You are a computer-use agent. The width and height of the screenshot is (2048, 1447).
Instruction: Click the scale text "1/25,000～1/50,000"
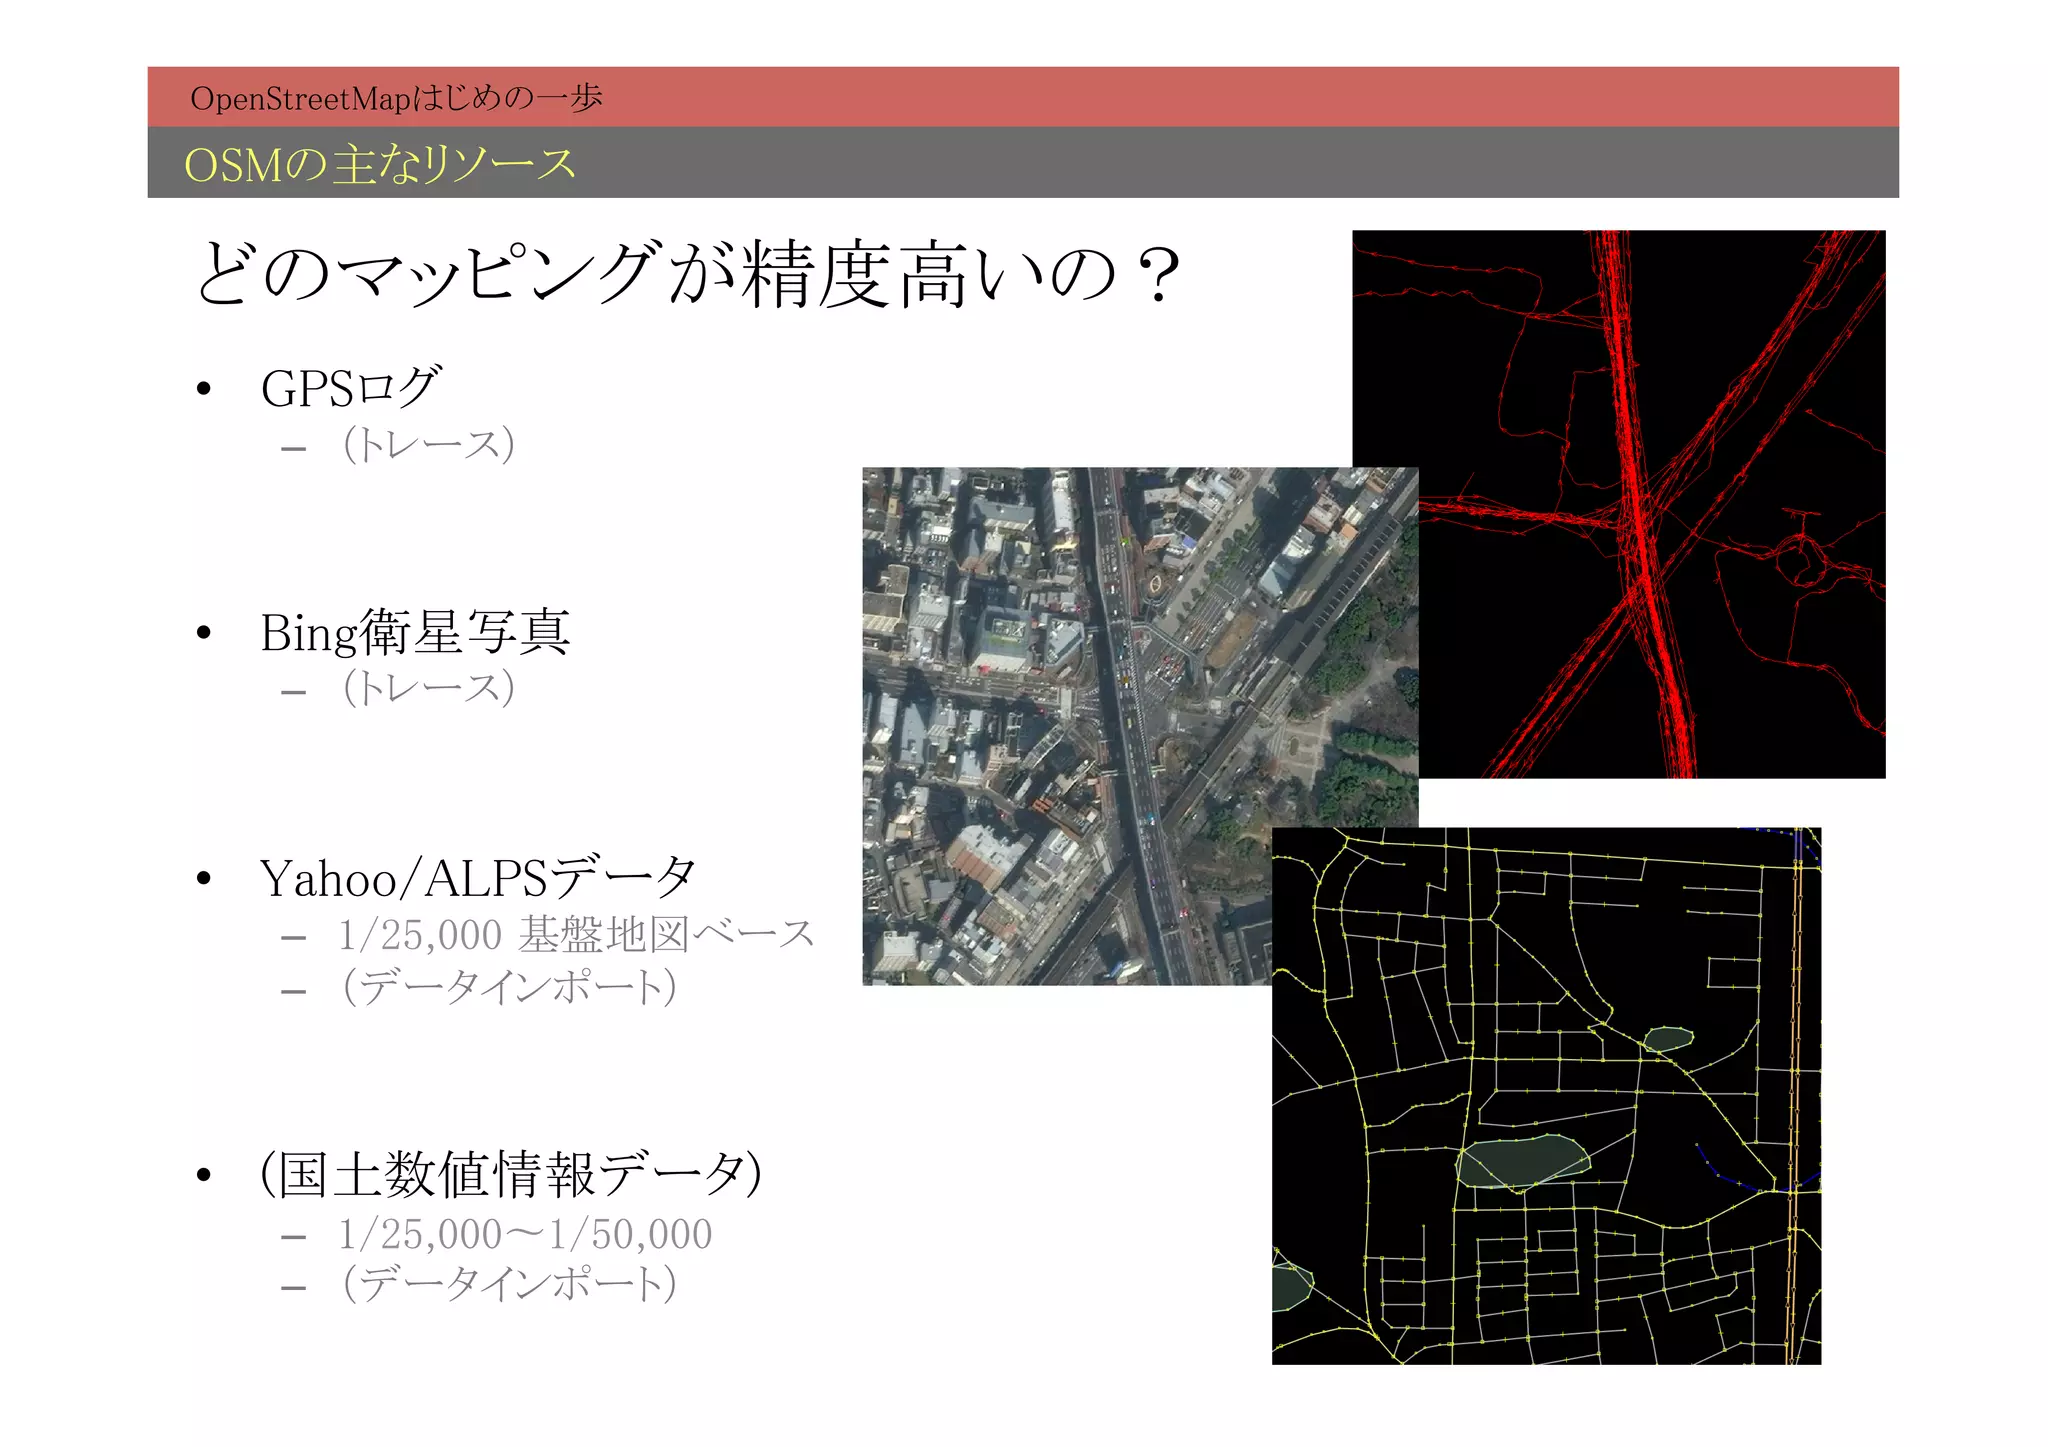point(525,1234)
